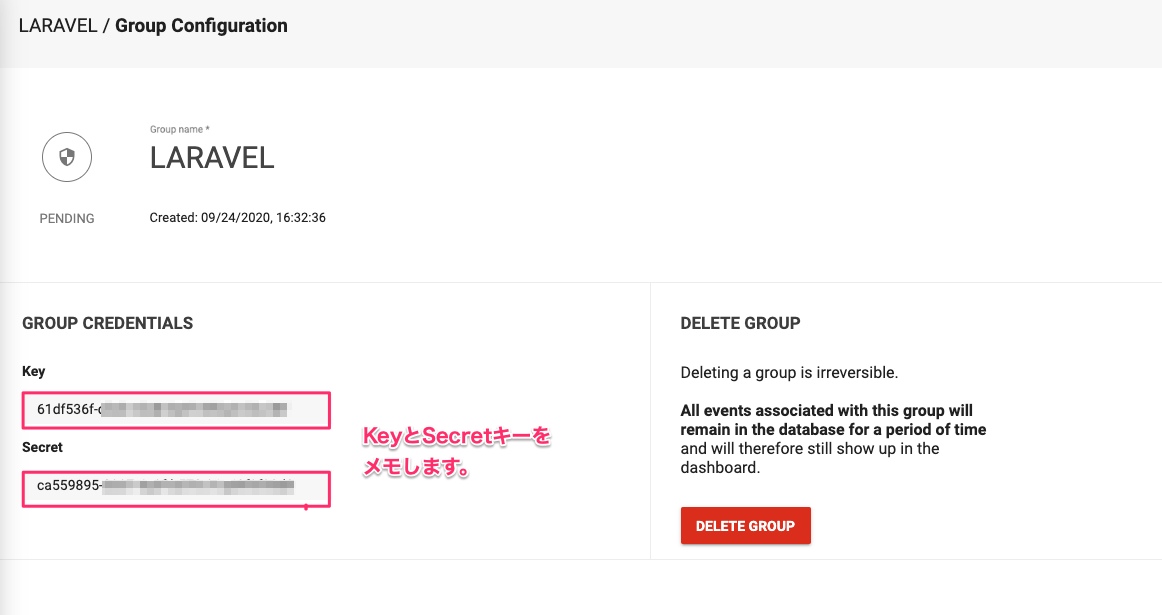Click the DELETE GROUP section heading
This screenshot has width=1162, height=615.
point(738,323)
